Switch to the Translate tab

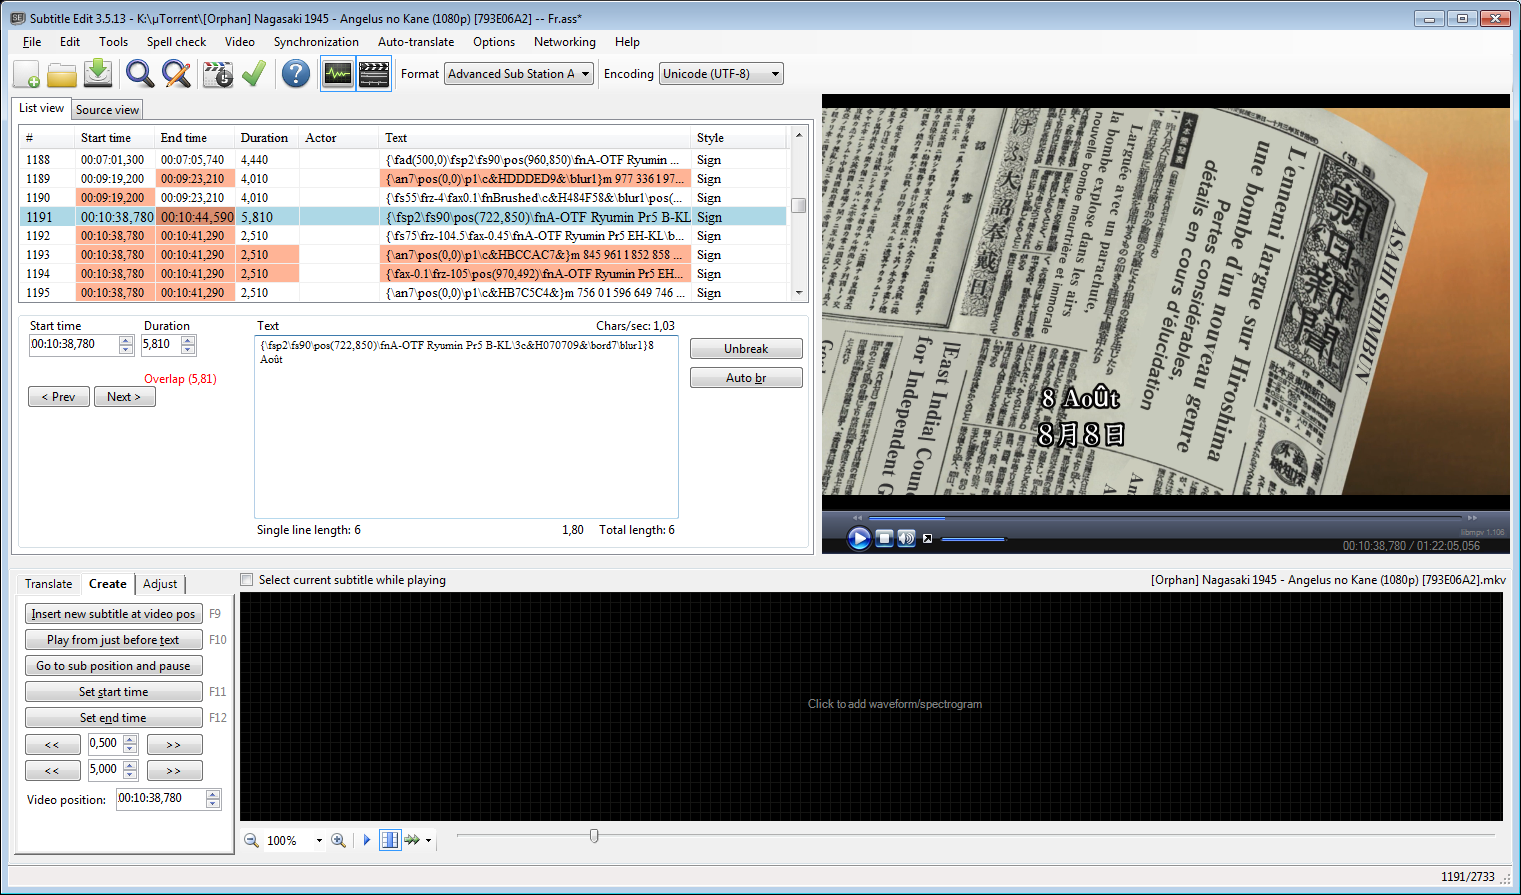pos(48,584)
